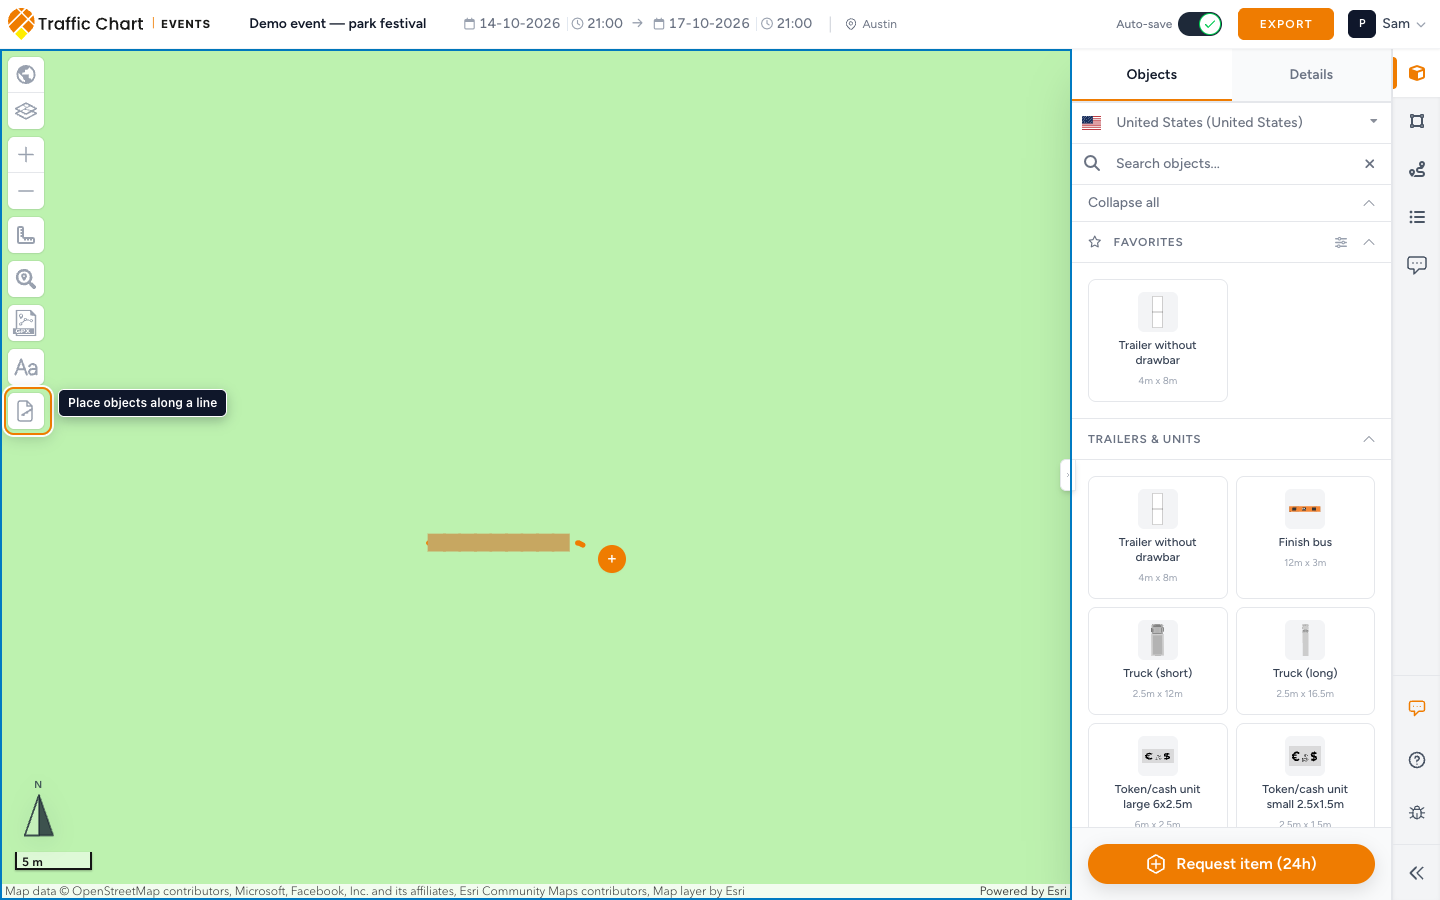Zoom in with the plus map button
This screenshot has height=900, width=1440.
point(26,155)
